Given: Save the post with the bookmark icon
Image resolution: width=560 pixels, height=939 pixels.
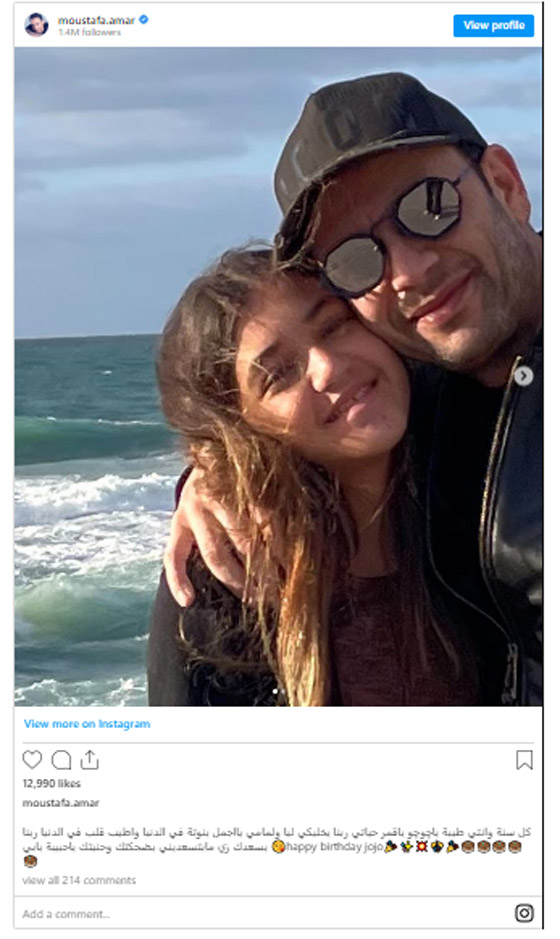Looking at the screenshot, I should click(x=524, y=760).
